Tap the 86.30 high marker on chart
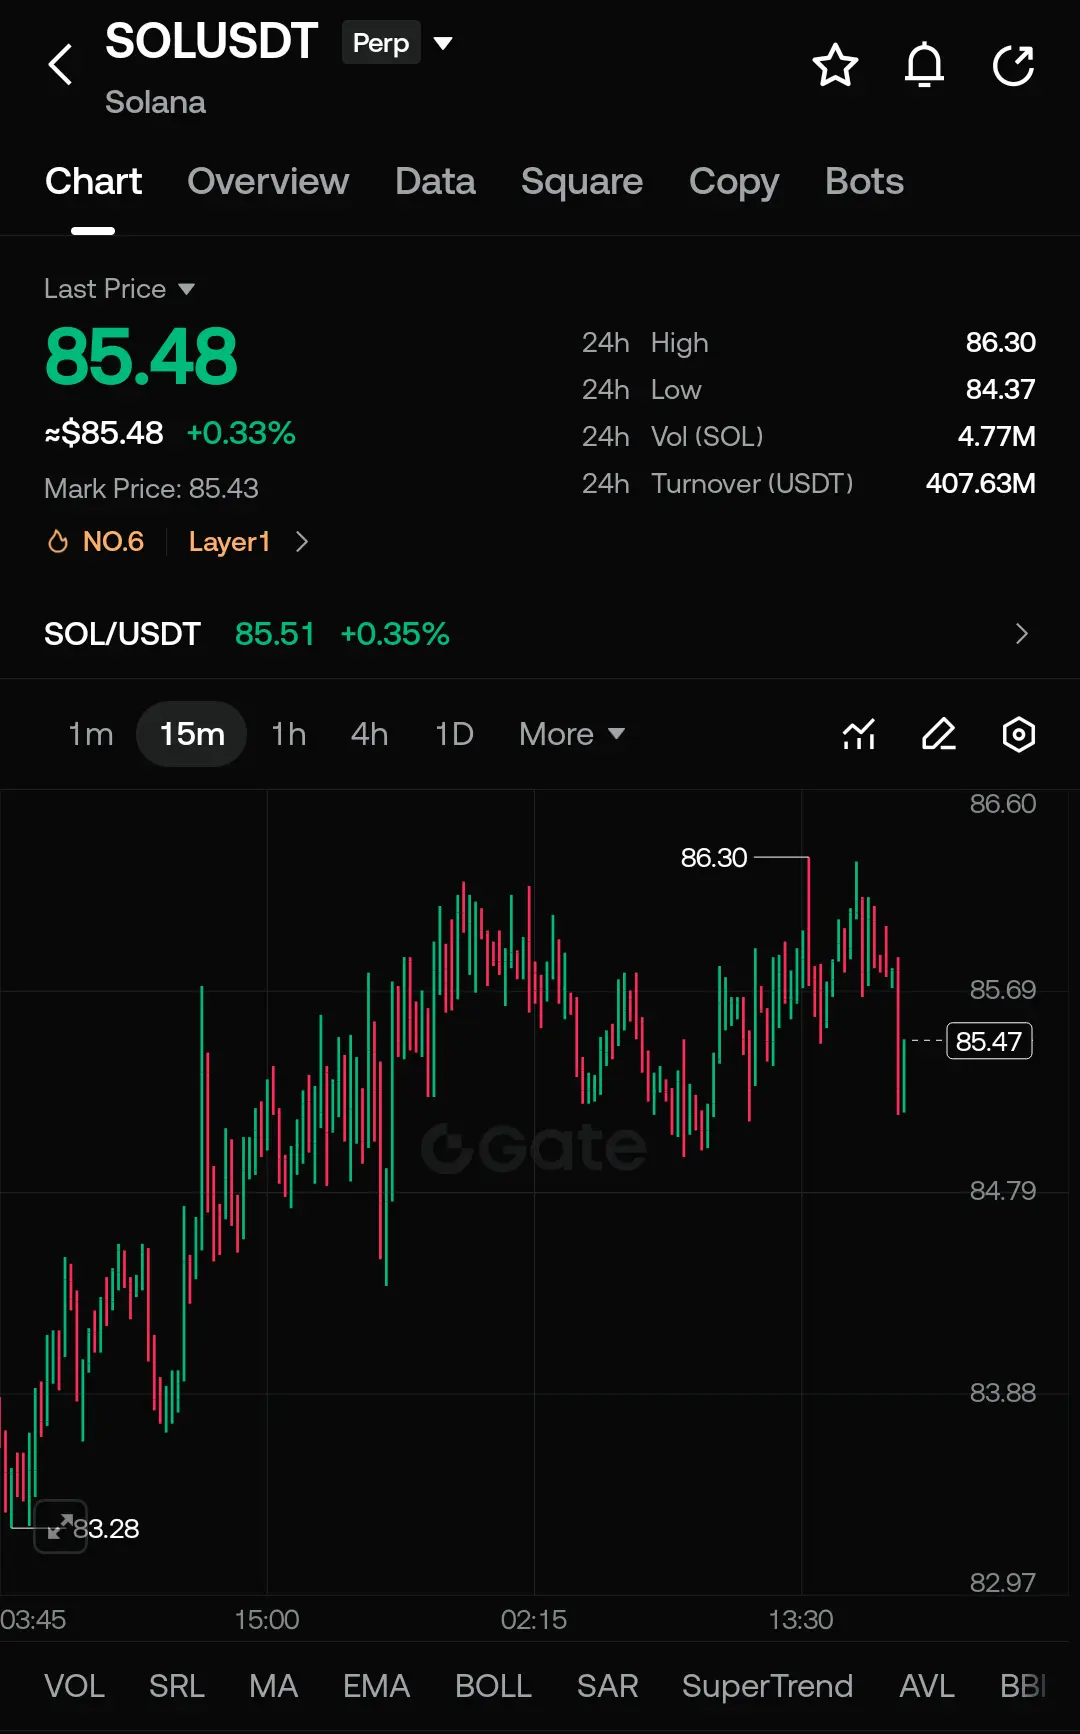1080x1734 pixels. [x=714, y=858]
